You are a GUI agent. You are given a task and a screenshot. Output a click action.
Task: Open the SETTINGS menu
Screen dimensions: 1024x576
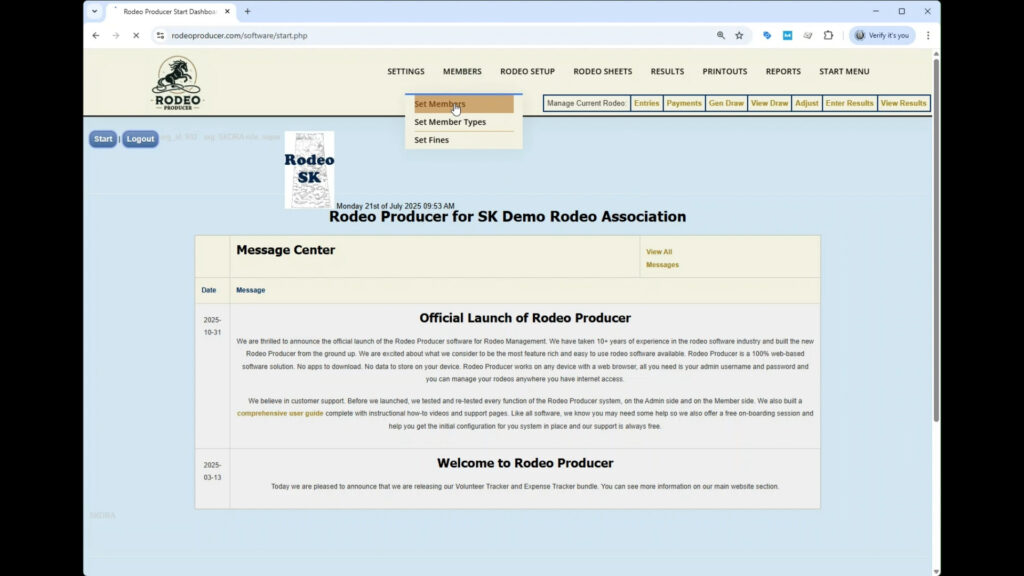coord(405,71)
